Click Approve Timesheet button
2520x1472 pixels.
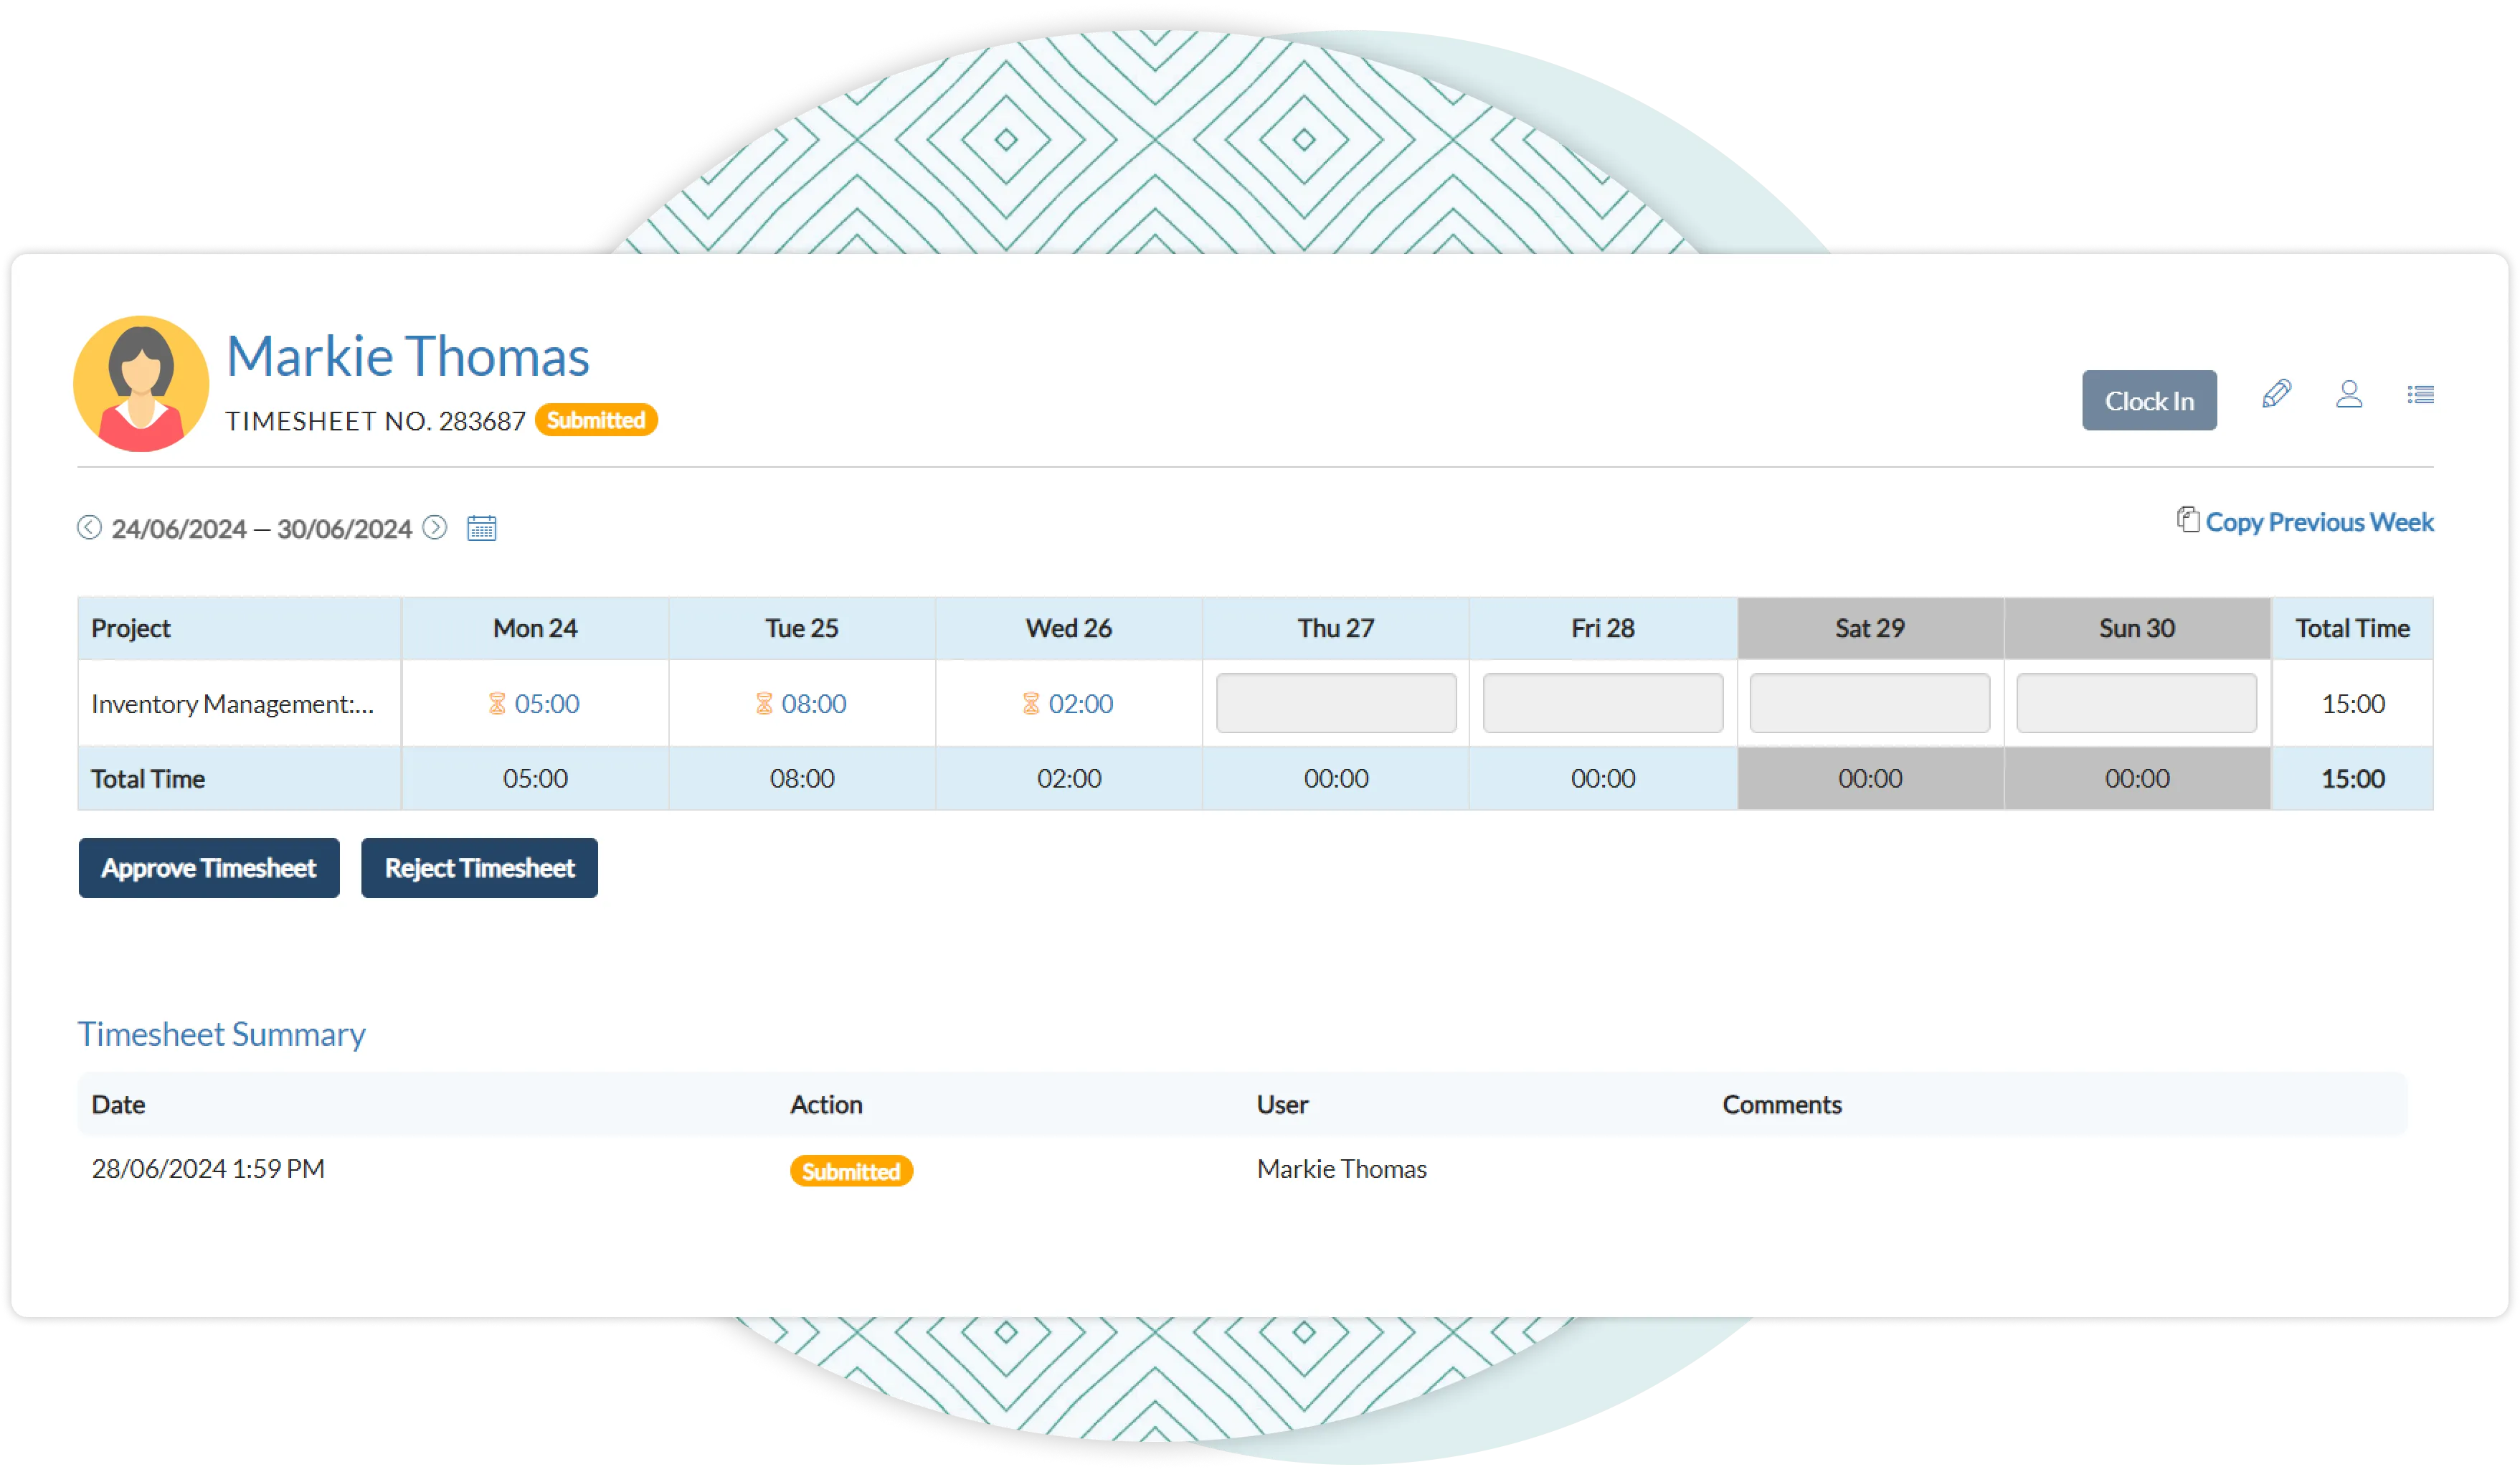click(209, 867)
